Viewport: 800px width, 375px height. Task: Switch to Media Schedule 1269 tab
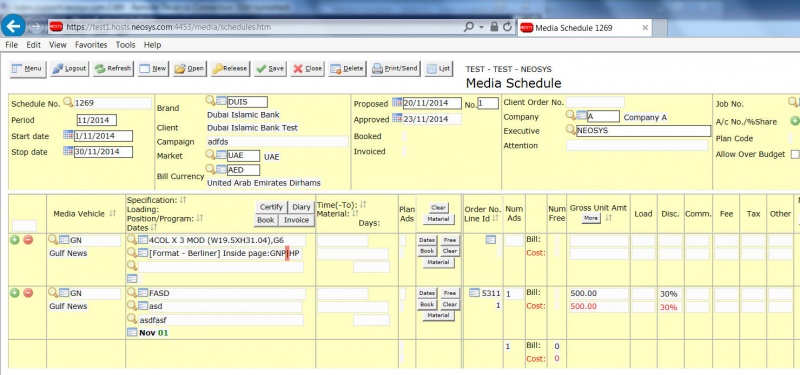point(584,28)
